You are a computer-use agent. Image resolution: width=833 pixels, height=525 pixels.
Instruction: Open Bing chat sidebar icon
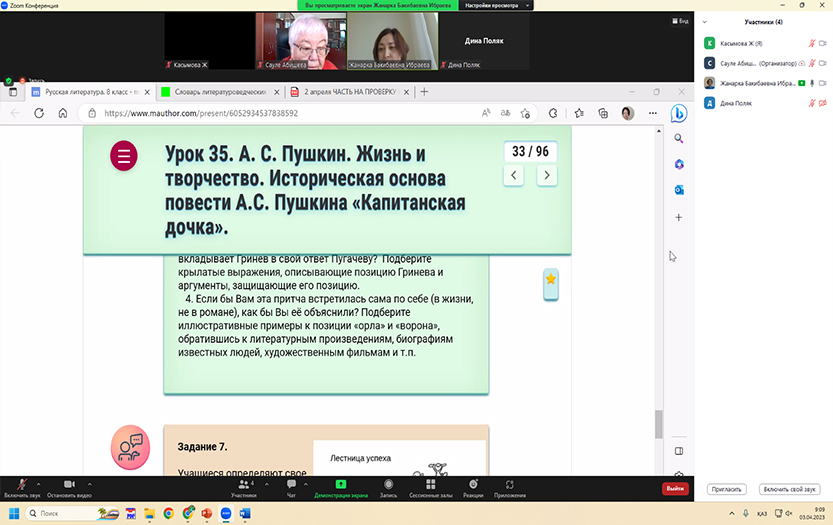pos(678,113)
